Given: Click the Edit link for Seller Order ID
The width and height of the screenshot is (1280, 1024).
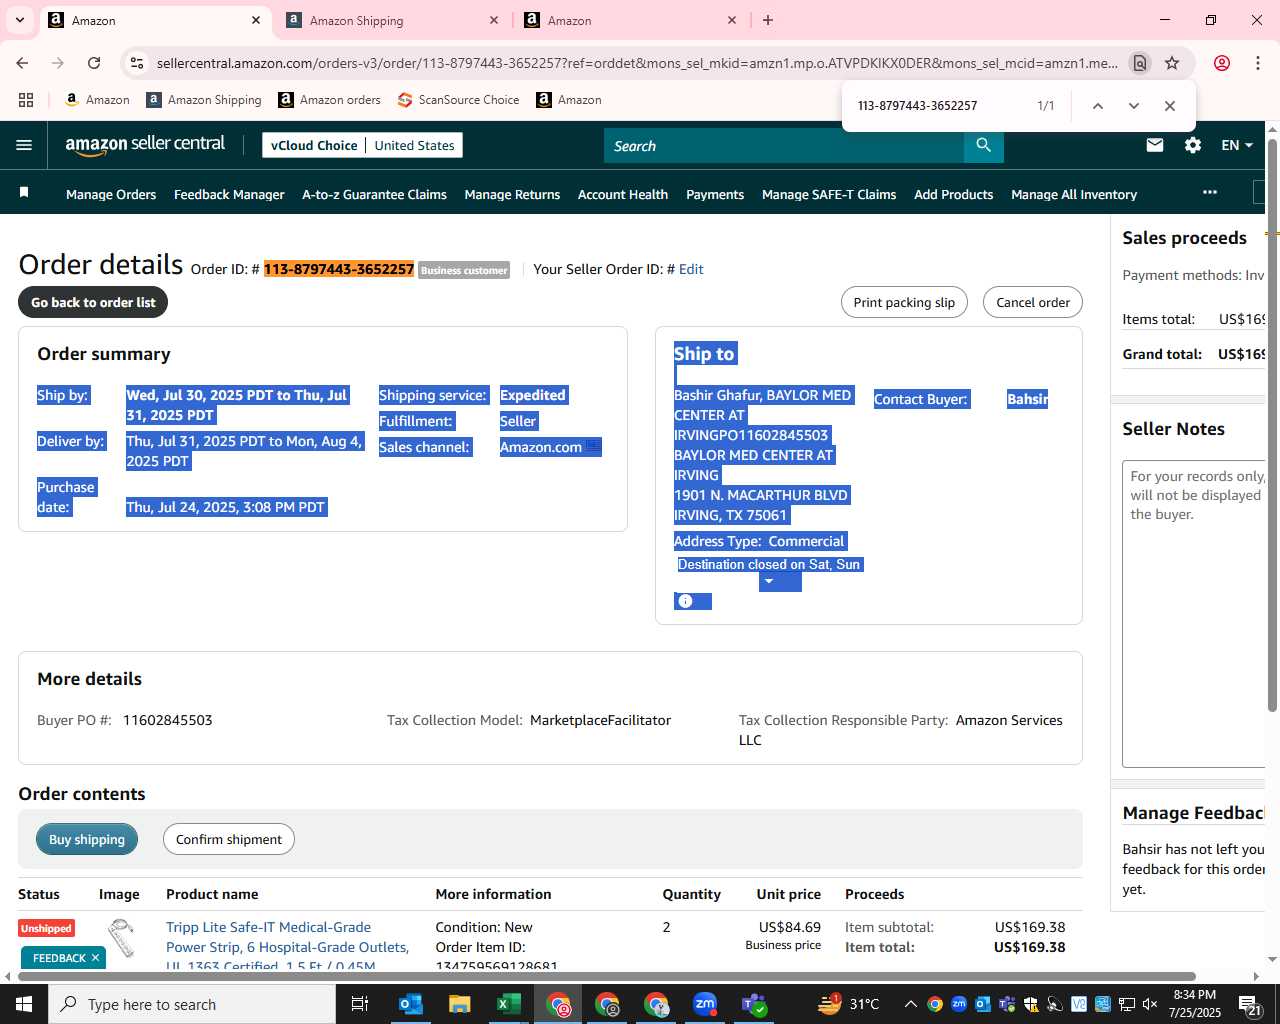Looking at the screenshot, I should [x=691, y=269].
